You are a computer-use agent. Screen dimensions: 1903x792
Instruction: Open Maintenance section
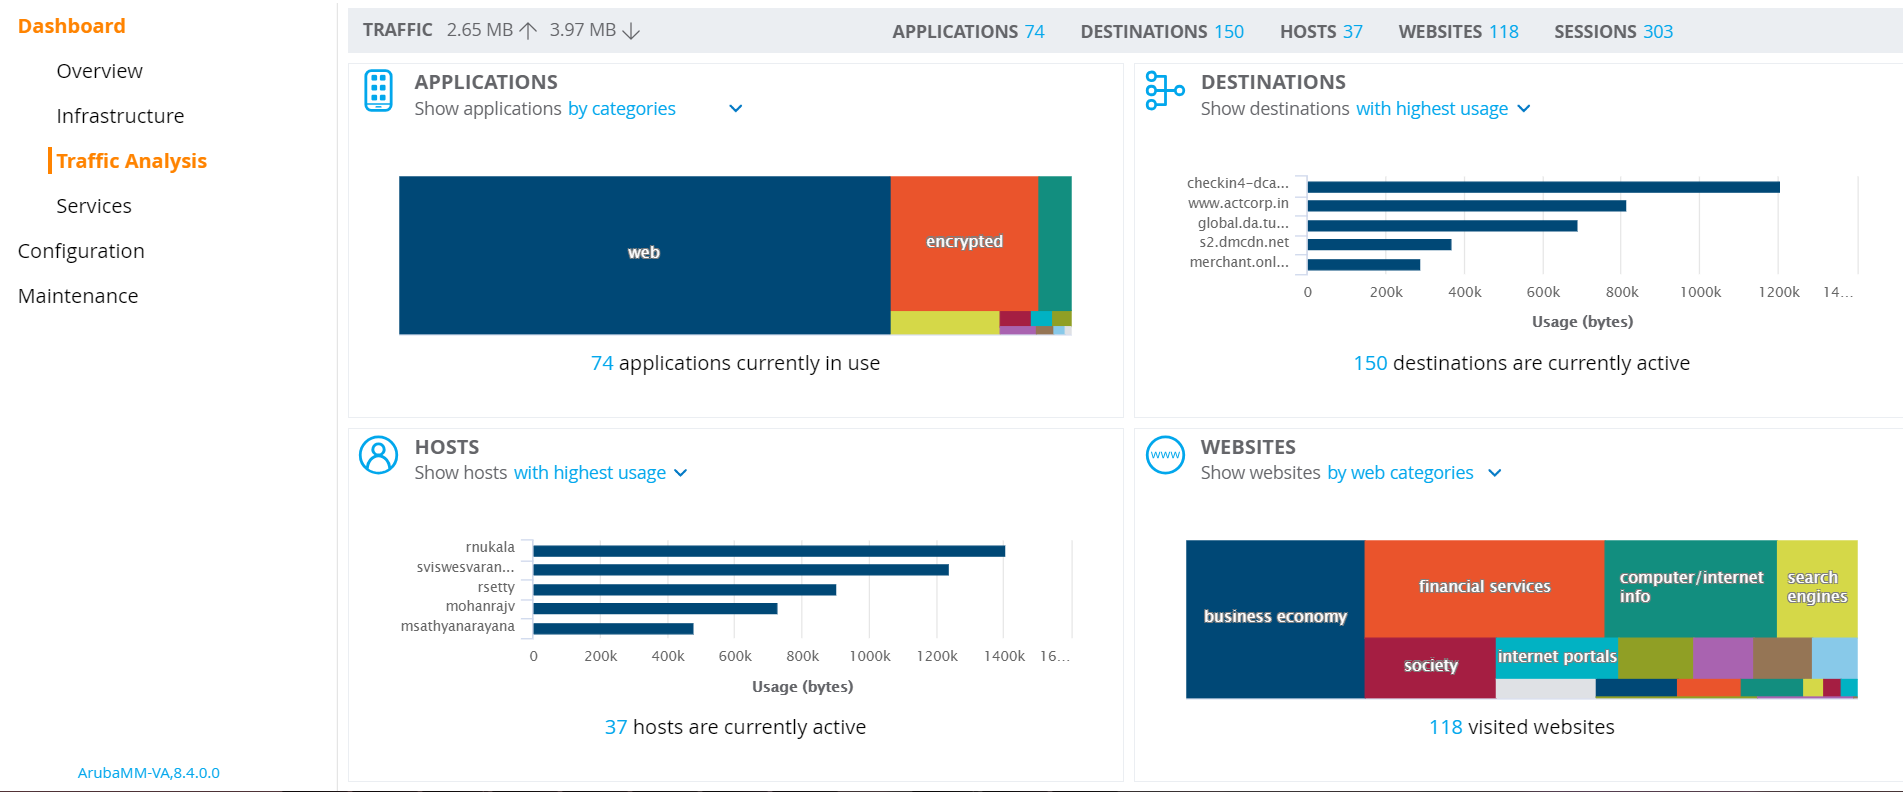(78, 296)
